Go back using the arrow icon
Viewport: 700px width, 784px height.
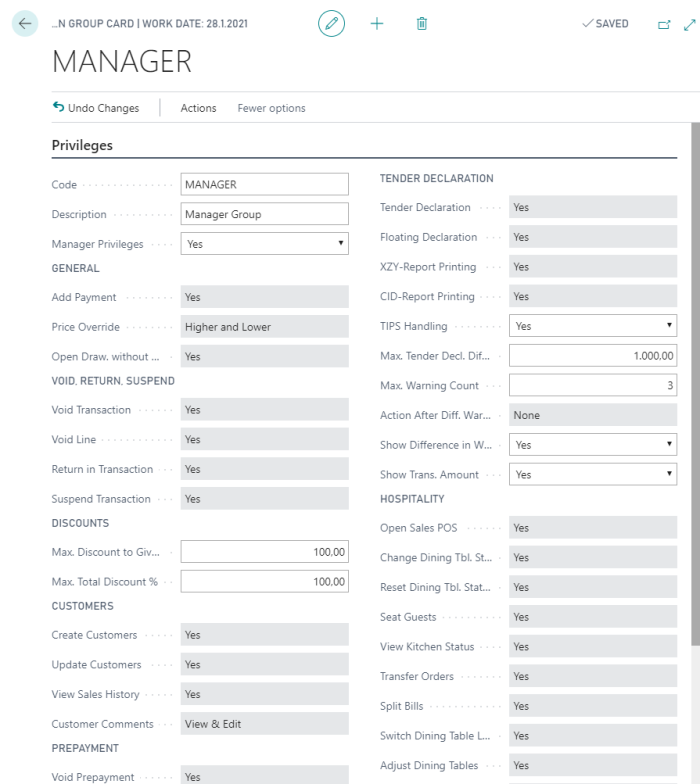coord(24,24)
